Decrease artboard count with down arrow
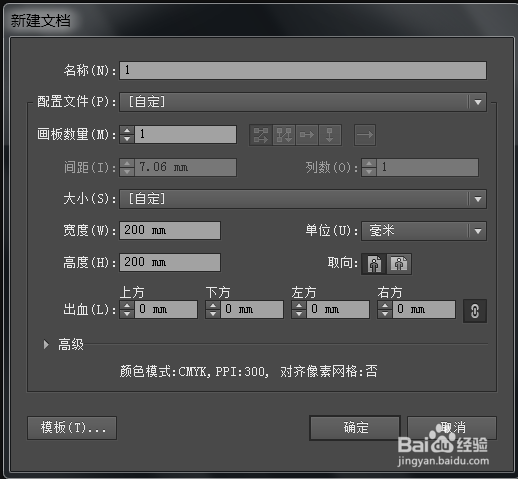Viewport: 518px width, 479px height. tap(127, 139)
